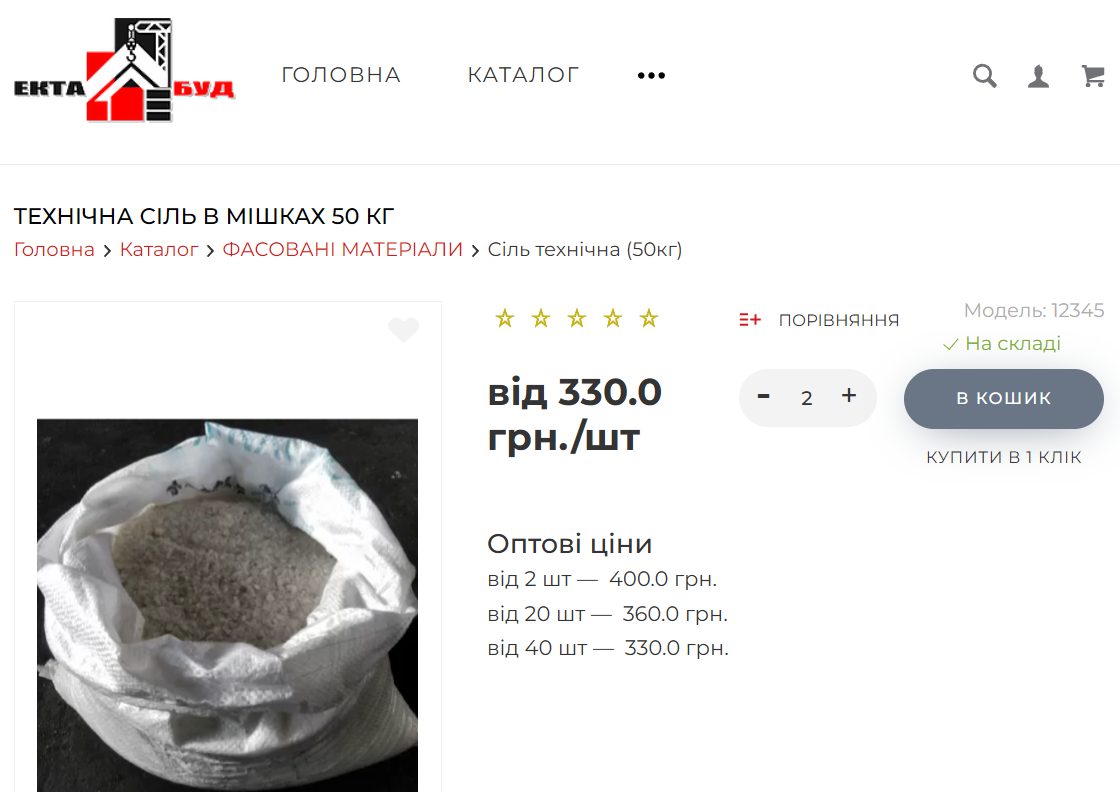
Task: Rate product with the first star
Action: [x=505, y=319]
